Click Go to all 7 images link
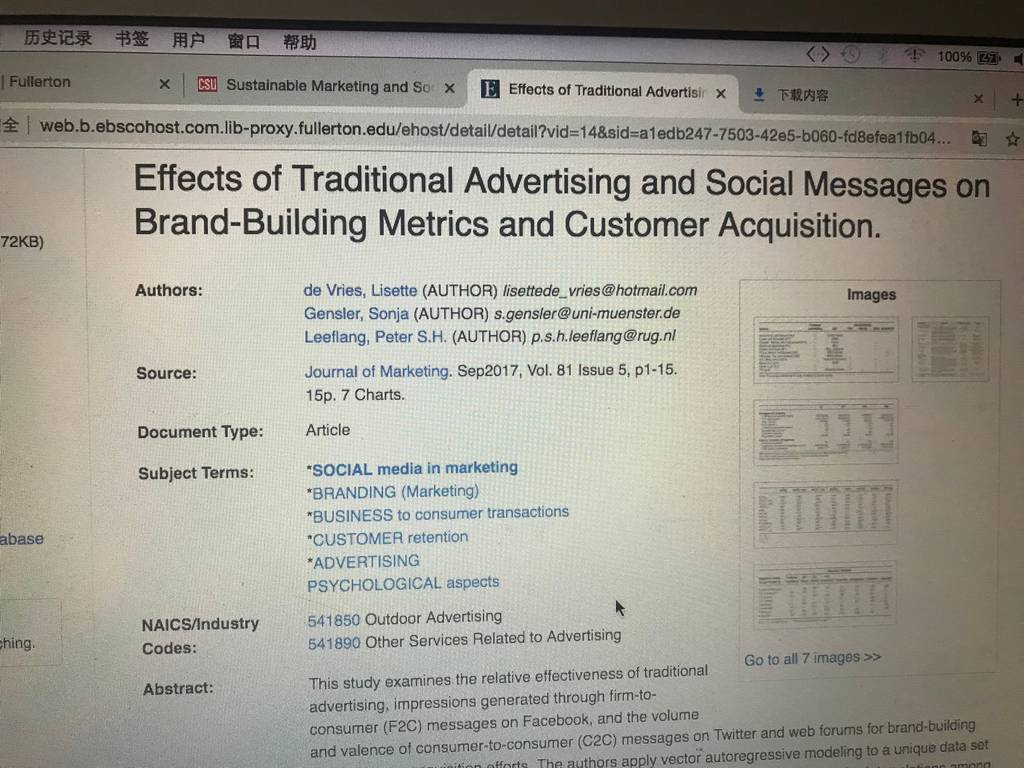 [812, 658]
